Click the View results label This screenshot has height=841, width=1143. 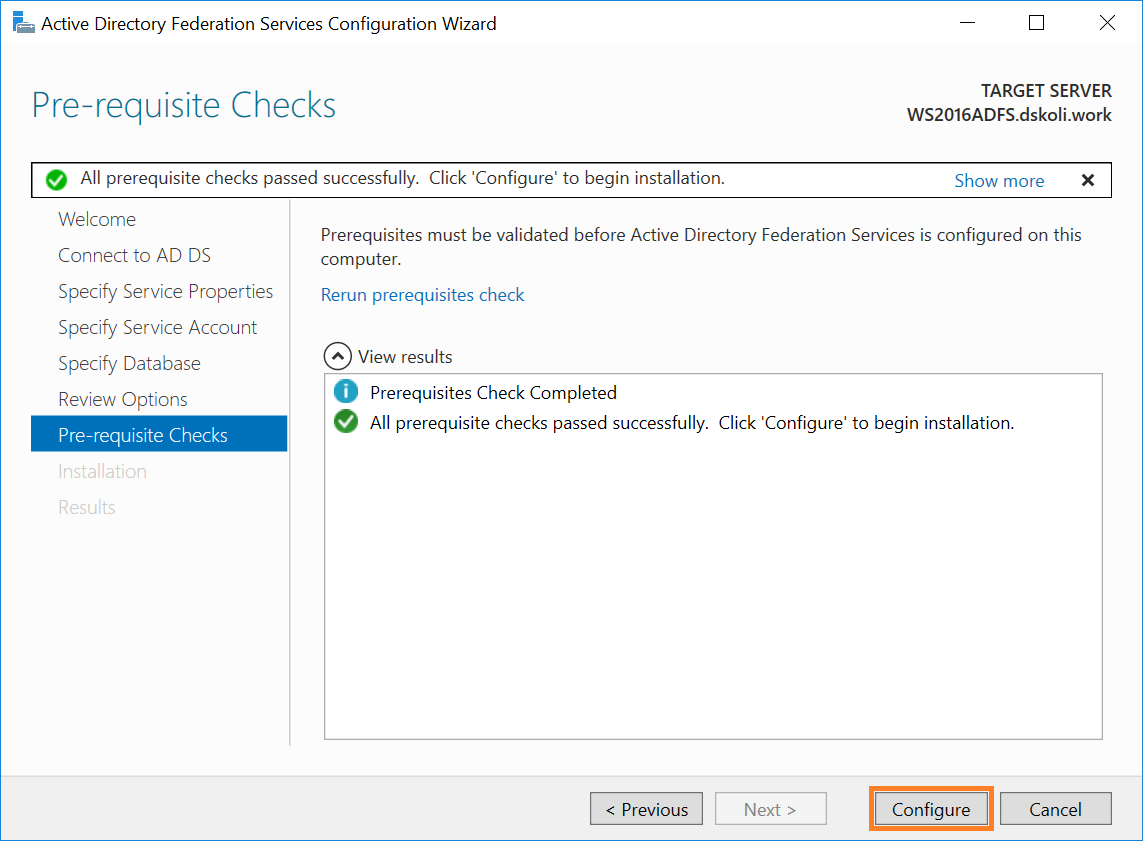(405, 357)
